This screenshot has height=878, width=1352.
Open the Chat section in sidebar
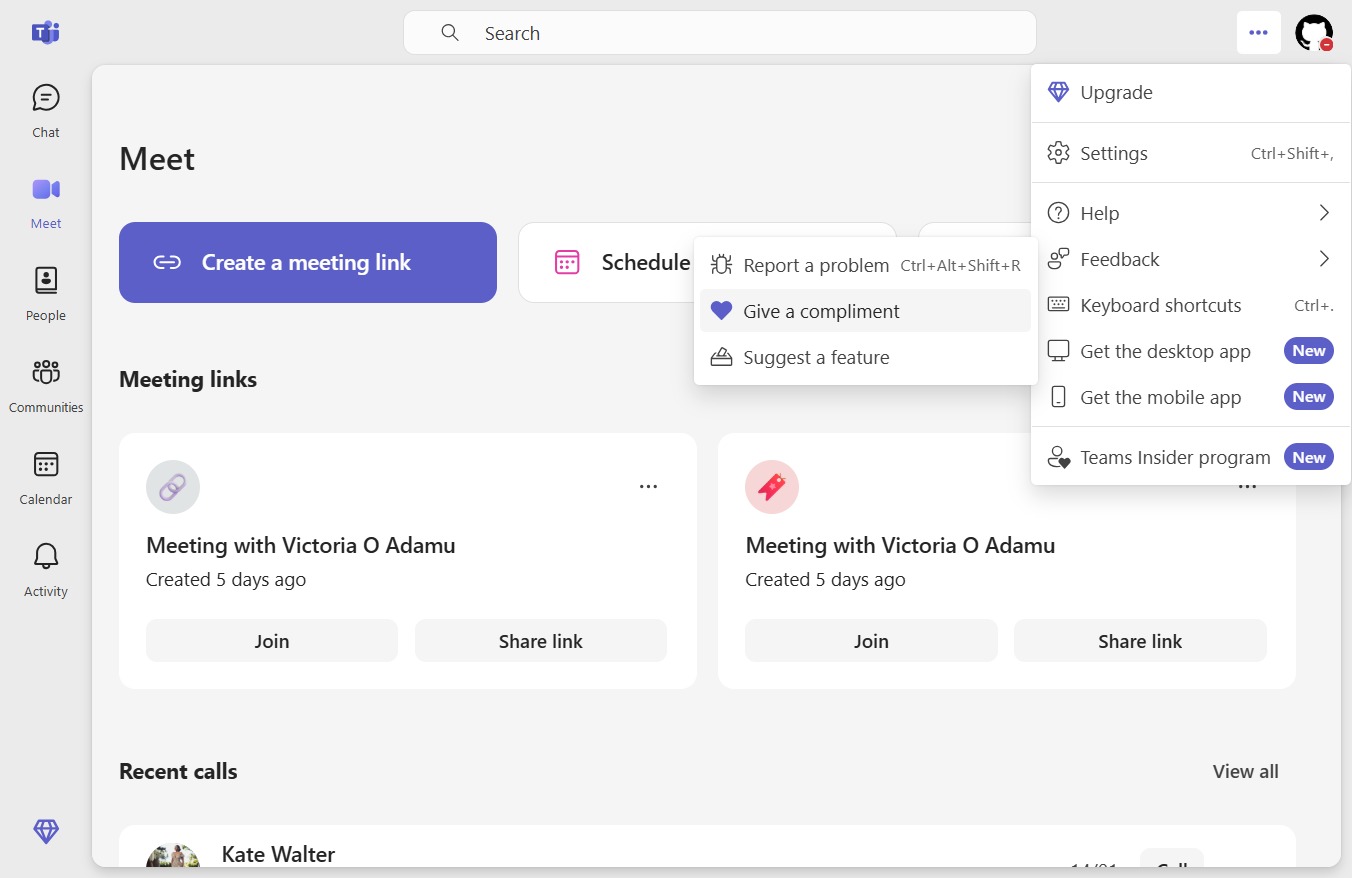46,110
